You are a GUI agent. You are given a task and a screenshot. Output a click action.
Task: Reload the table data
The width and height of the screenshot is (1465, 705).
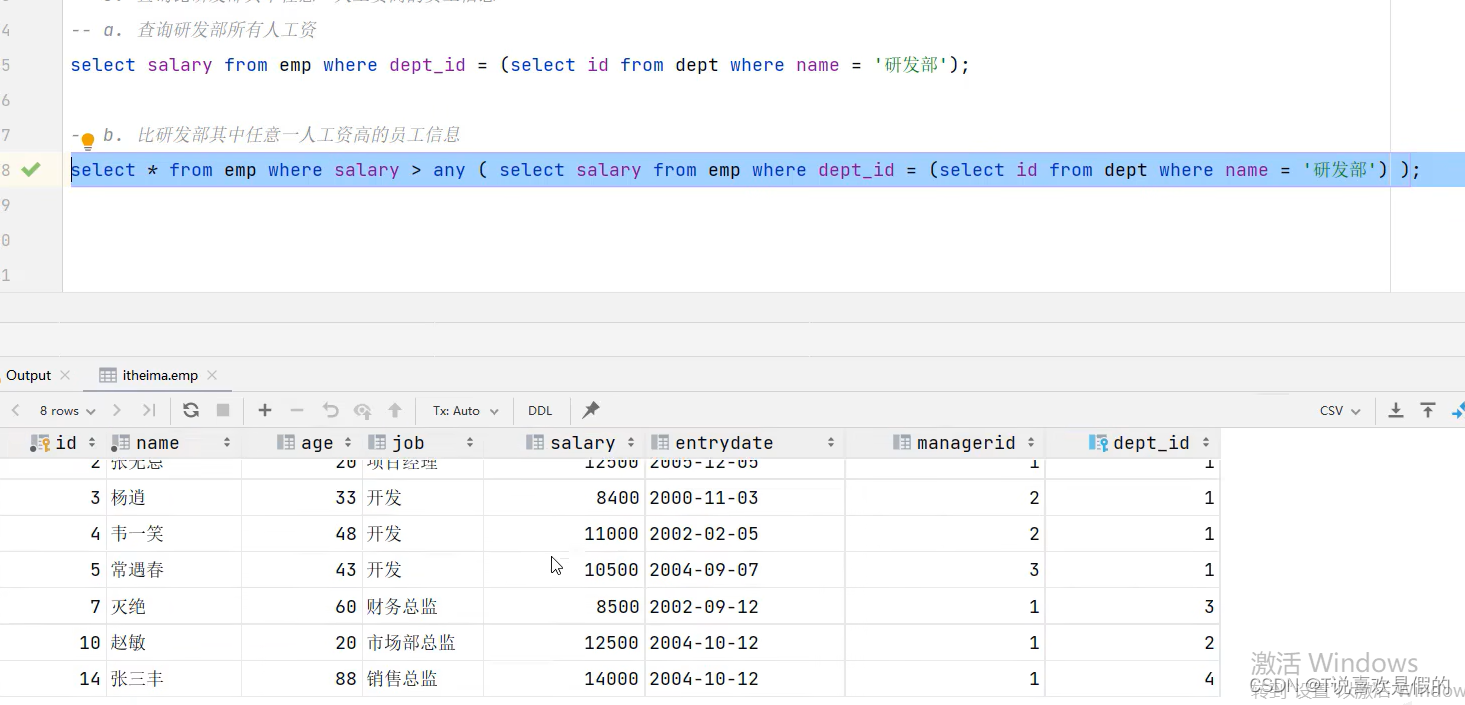(x=191, y=410)
